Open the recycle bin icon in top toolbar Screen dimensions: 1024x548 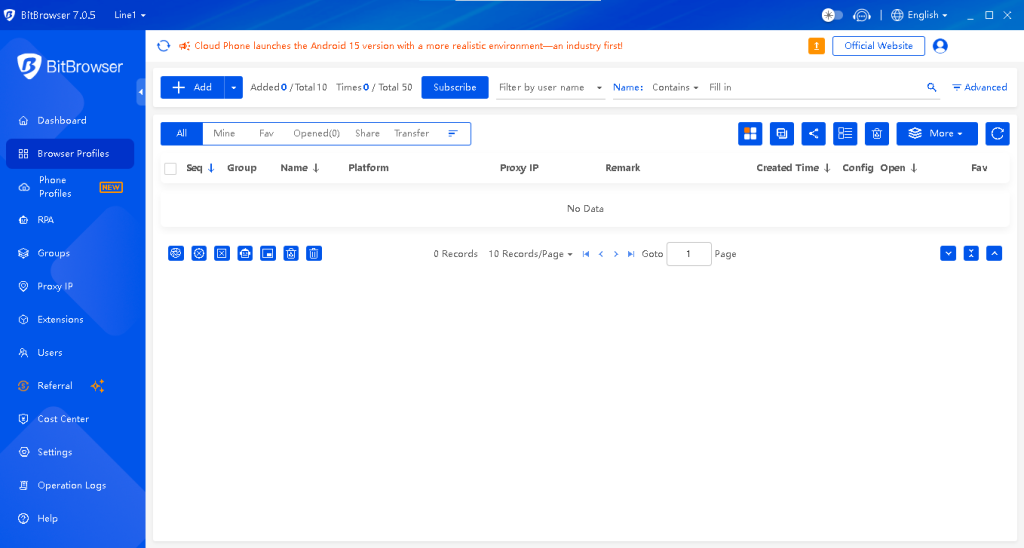tap(876, 133)
